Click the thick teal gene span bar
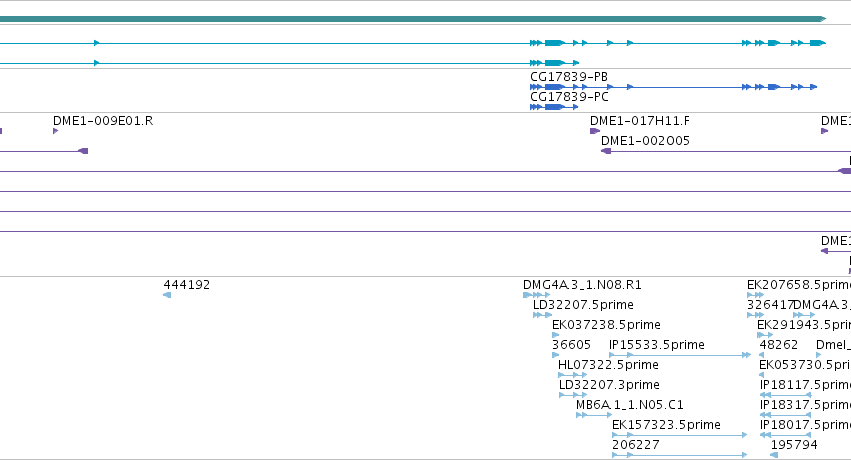 coord(412,19)
